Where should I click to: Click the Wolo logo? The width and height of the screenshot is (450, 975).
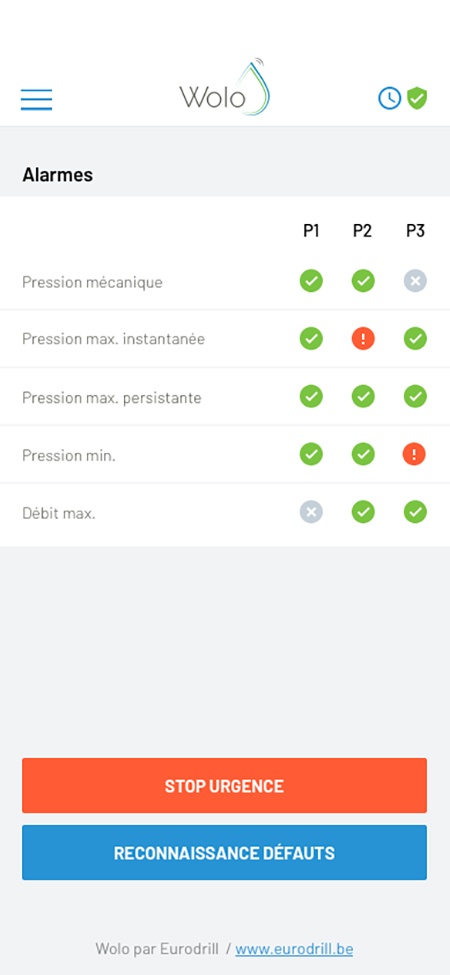point(225,88)
